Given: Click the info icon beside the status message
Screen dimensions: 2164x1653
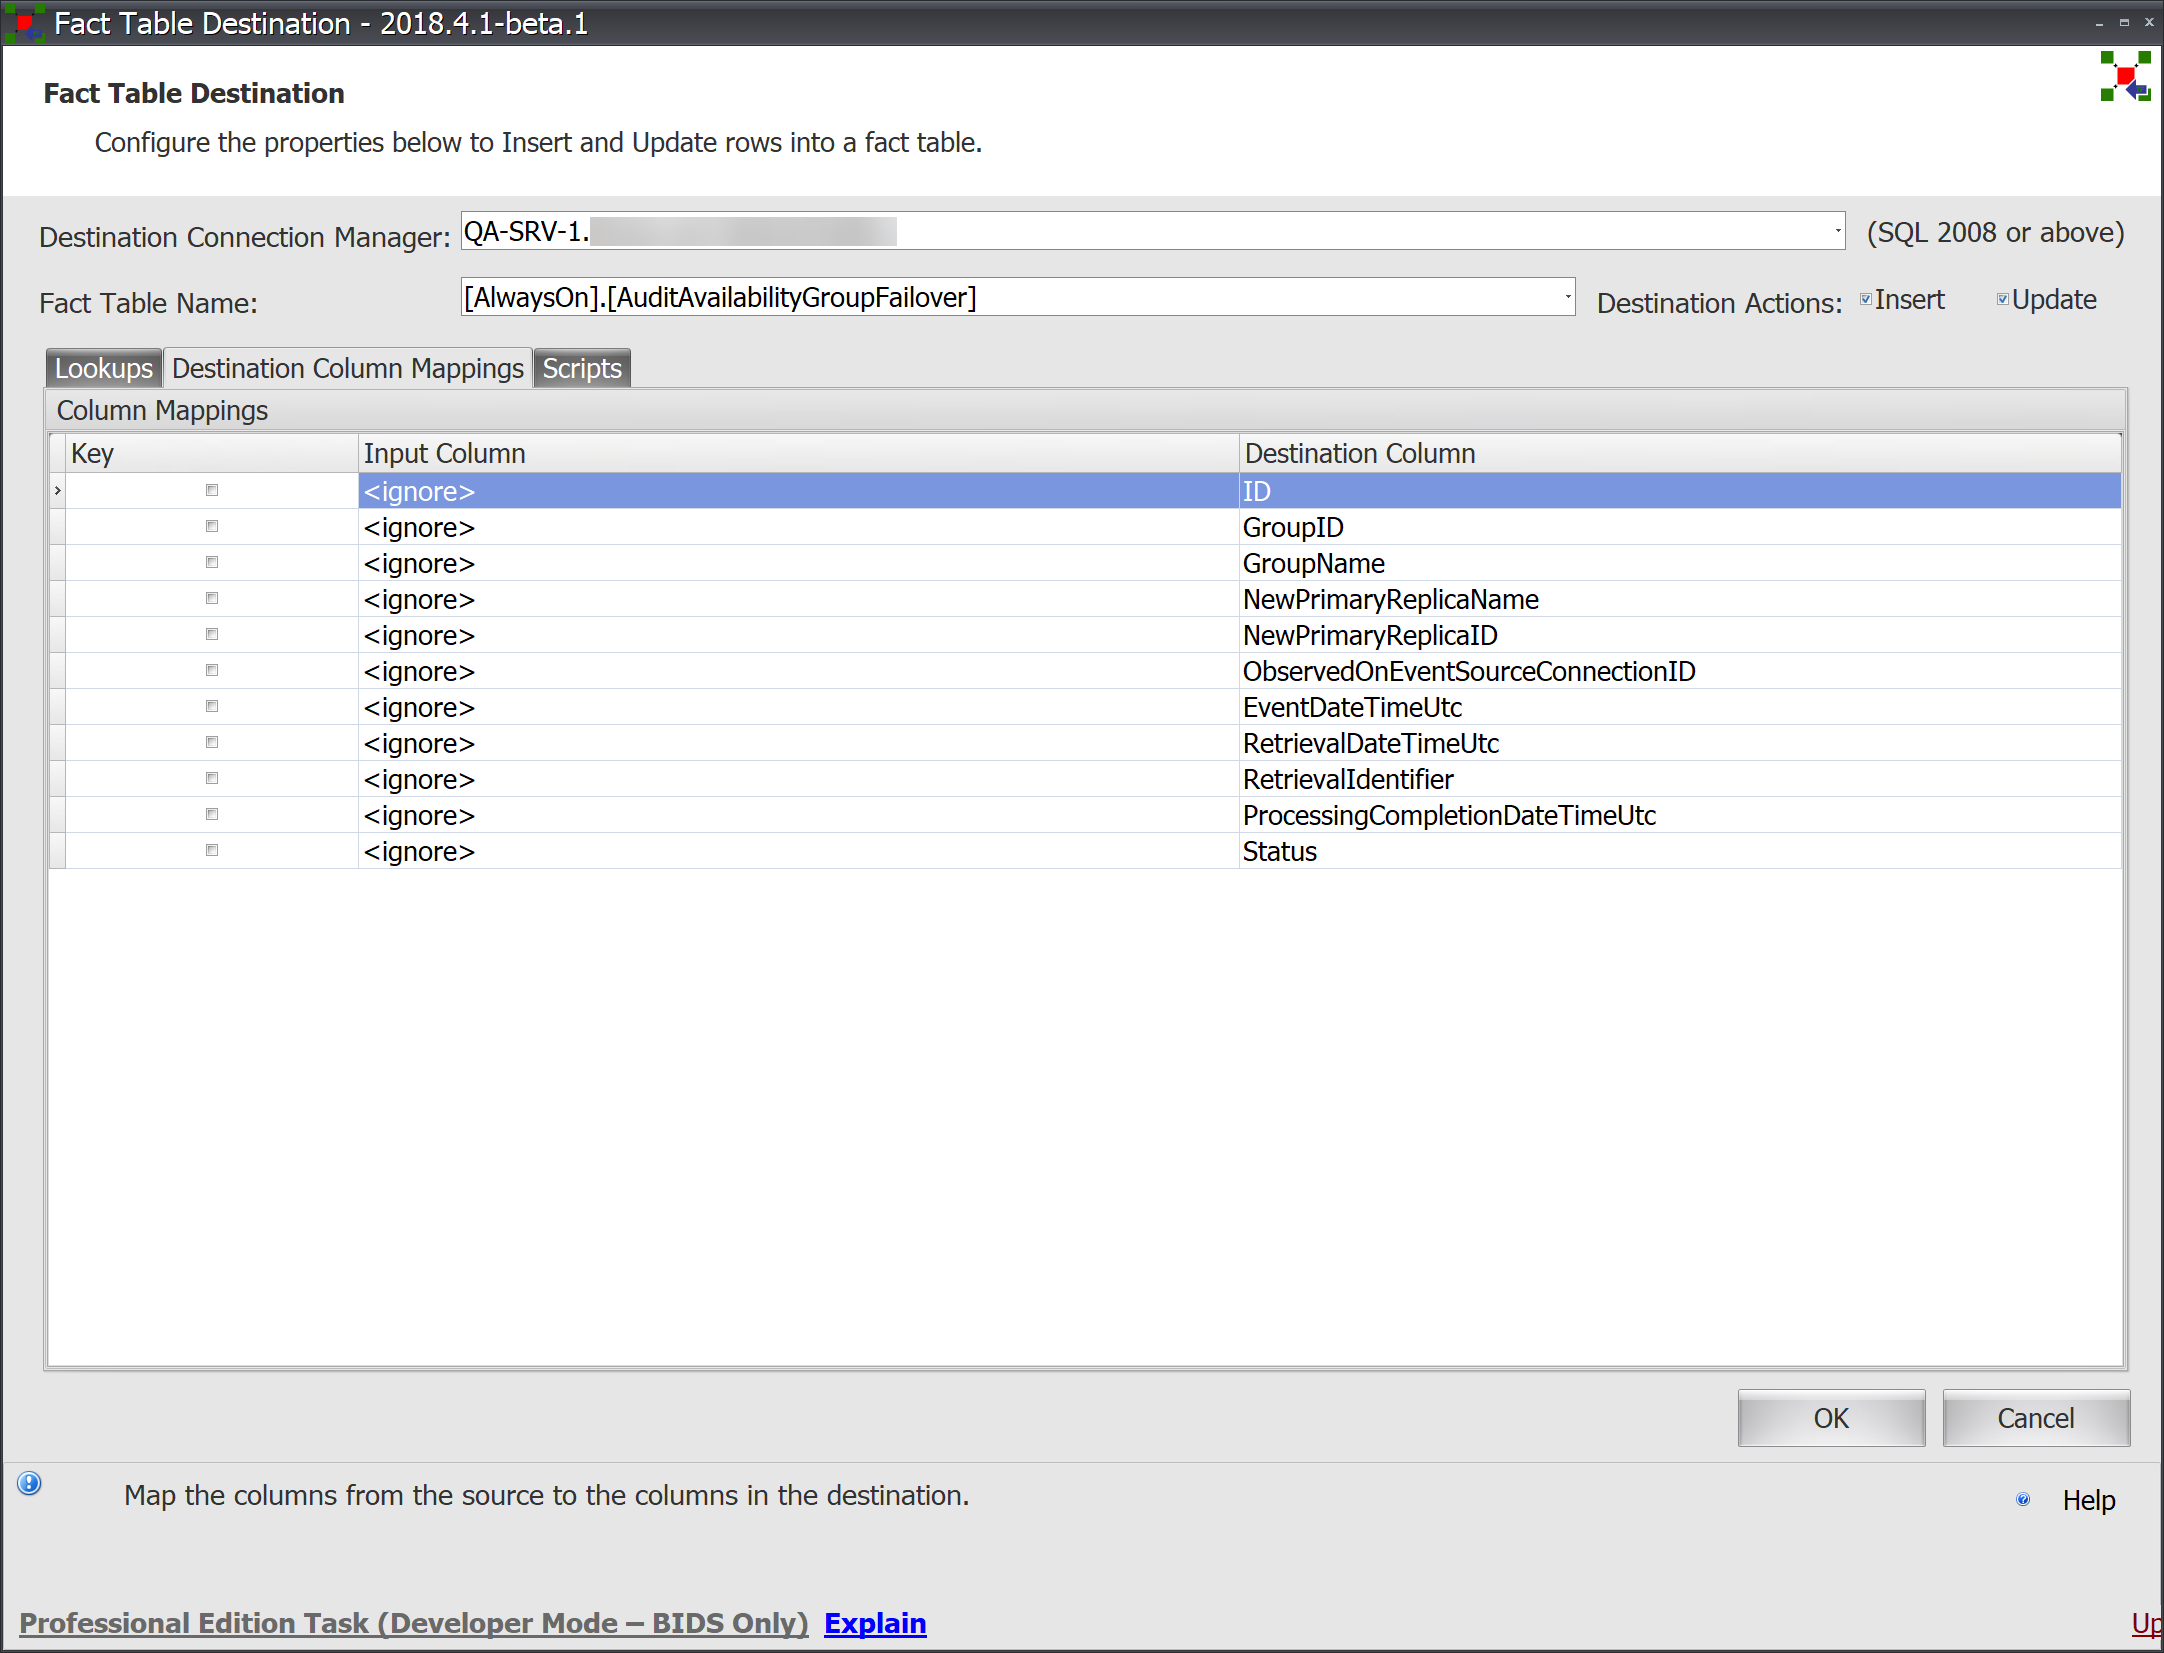Looking at the screenshot, I should coord(30,1484).
